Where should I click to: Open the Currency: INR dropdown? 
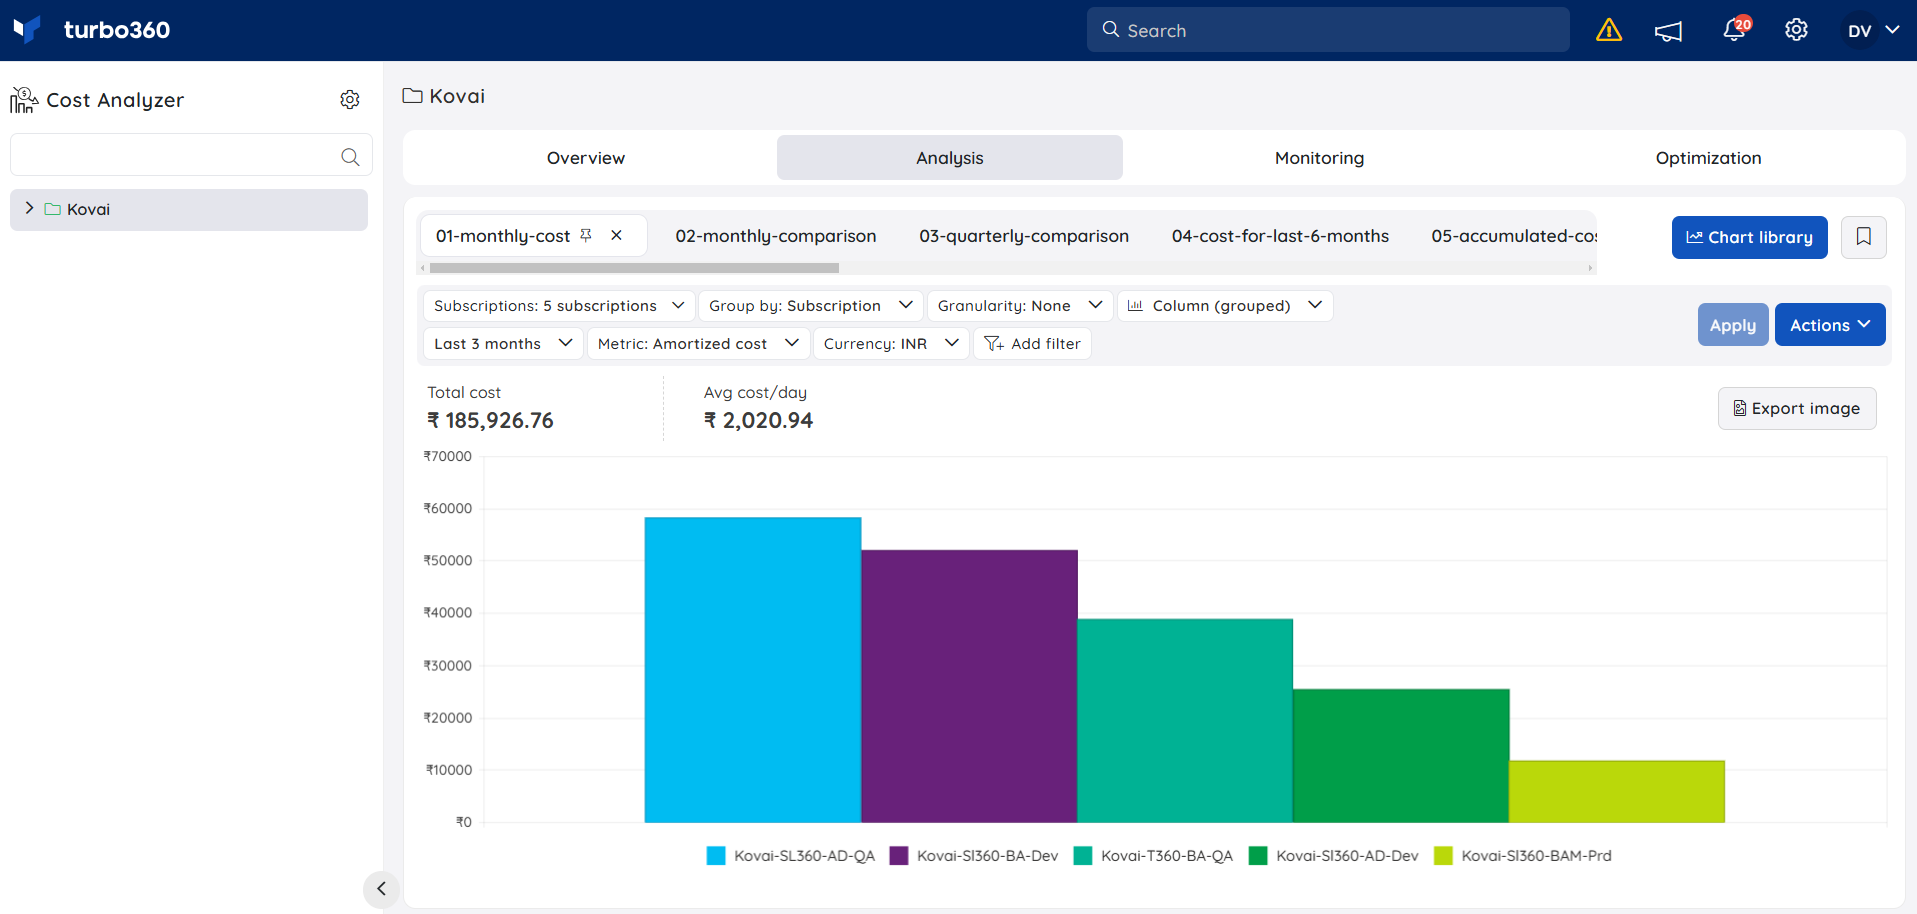click(x=890, y=343)
